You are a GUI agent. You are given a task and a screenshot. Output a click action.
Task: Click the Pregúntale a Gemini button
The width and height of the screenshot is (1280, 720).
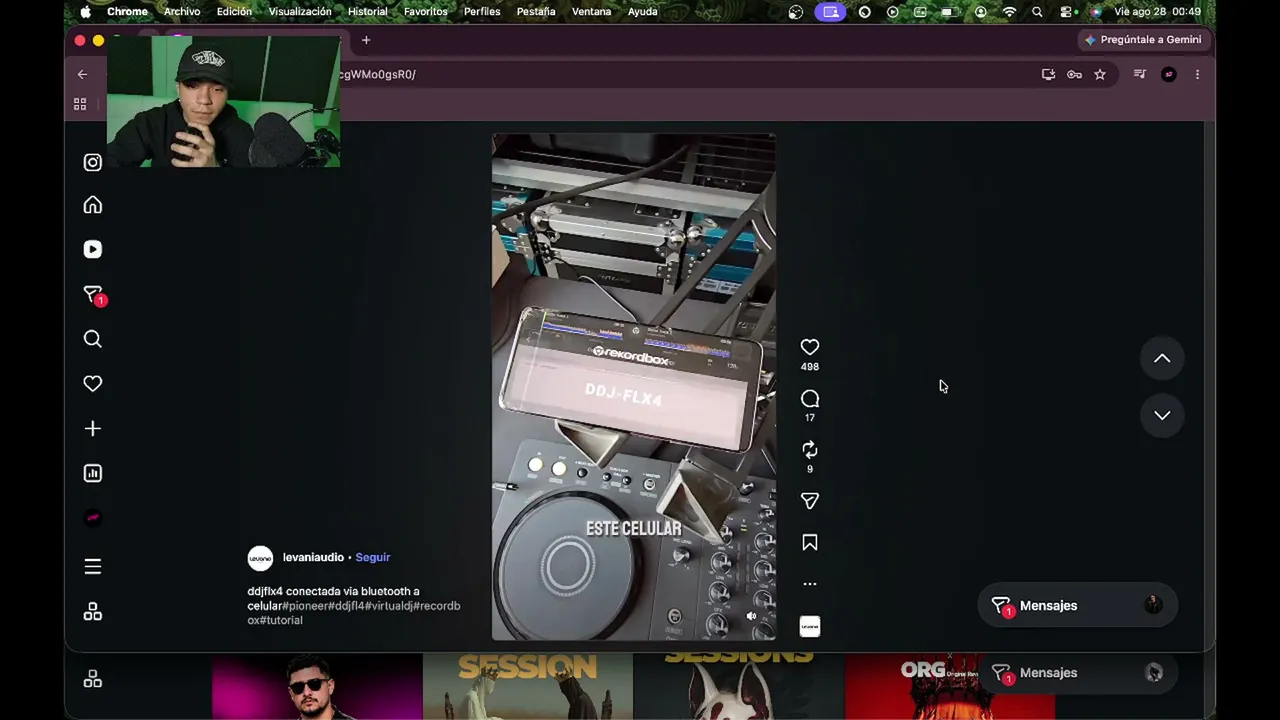(x=1143, y=40)
